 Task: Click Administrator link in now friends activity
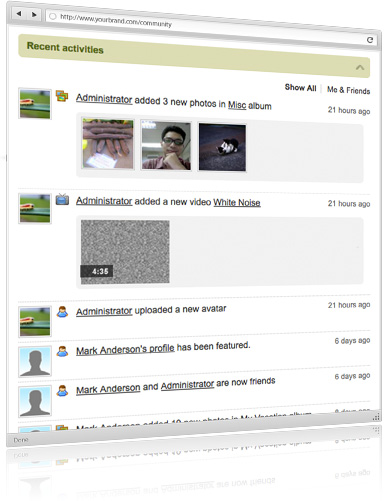pos(187,385)
